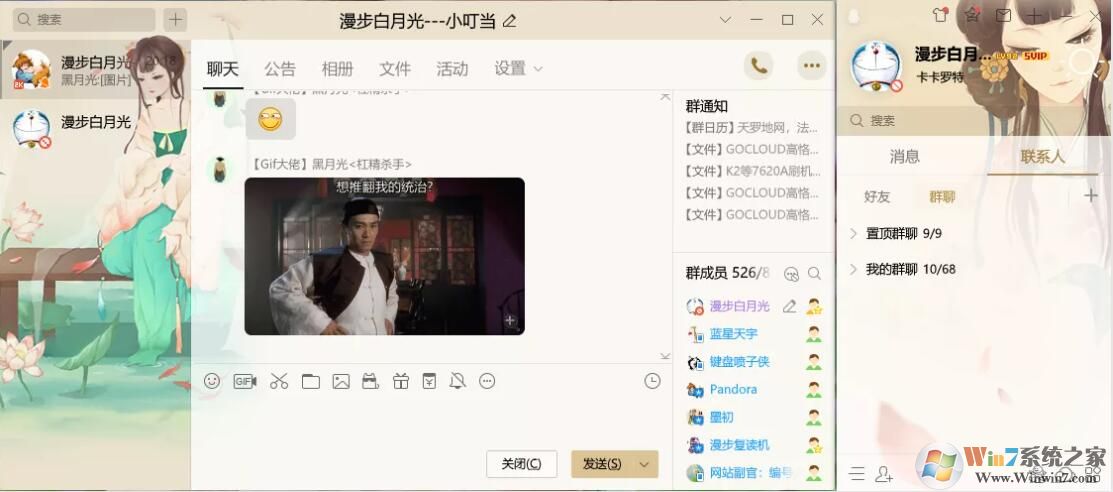The width and height of the screenshot is (1113, 492).
Task: Open message history clock icon
Action: pyautogui.click(x=652, y=381)
